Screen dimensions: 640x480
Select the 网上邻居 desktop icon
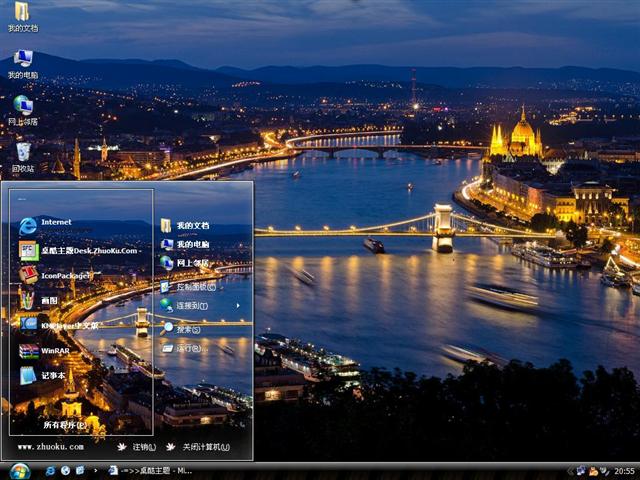click(x=23, y=111)
